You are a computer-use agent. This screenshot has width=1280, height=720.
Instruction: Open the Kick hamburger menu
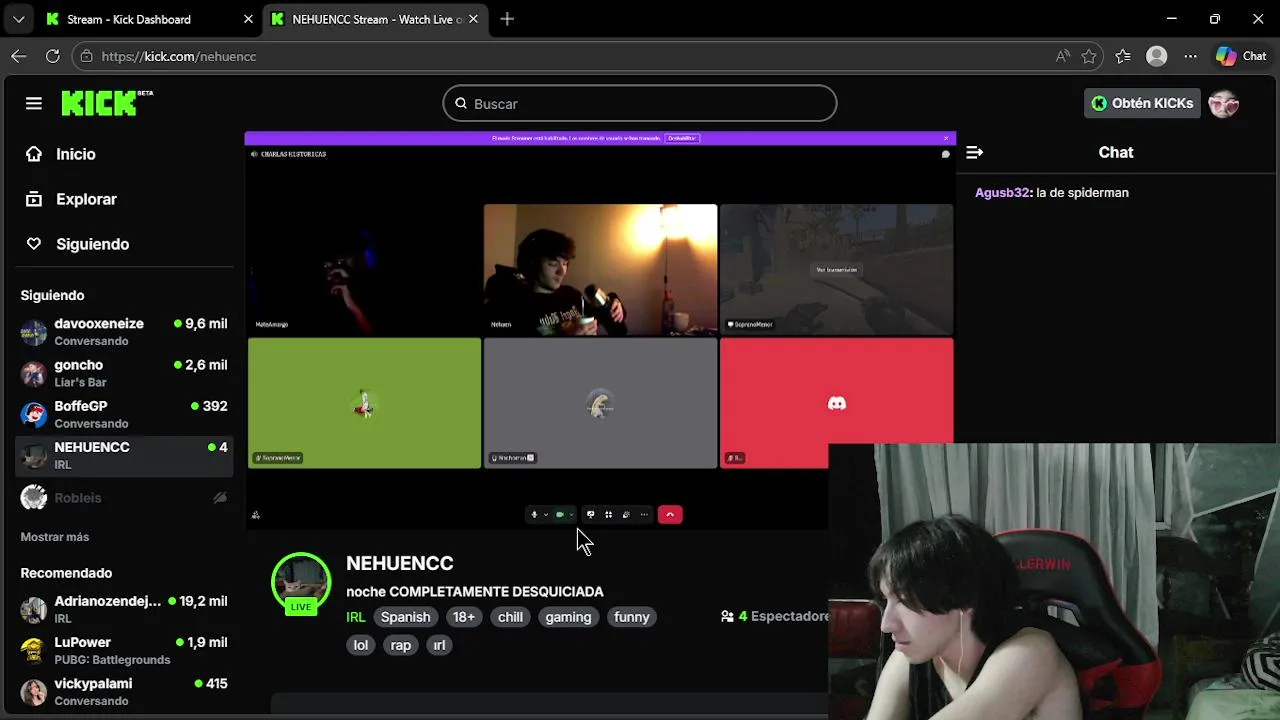click(x=34, y=103)
